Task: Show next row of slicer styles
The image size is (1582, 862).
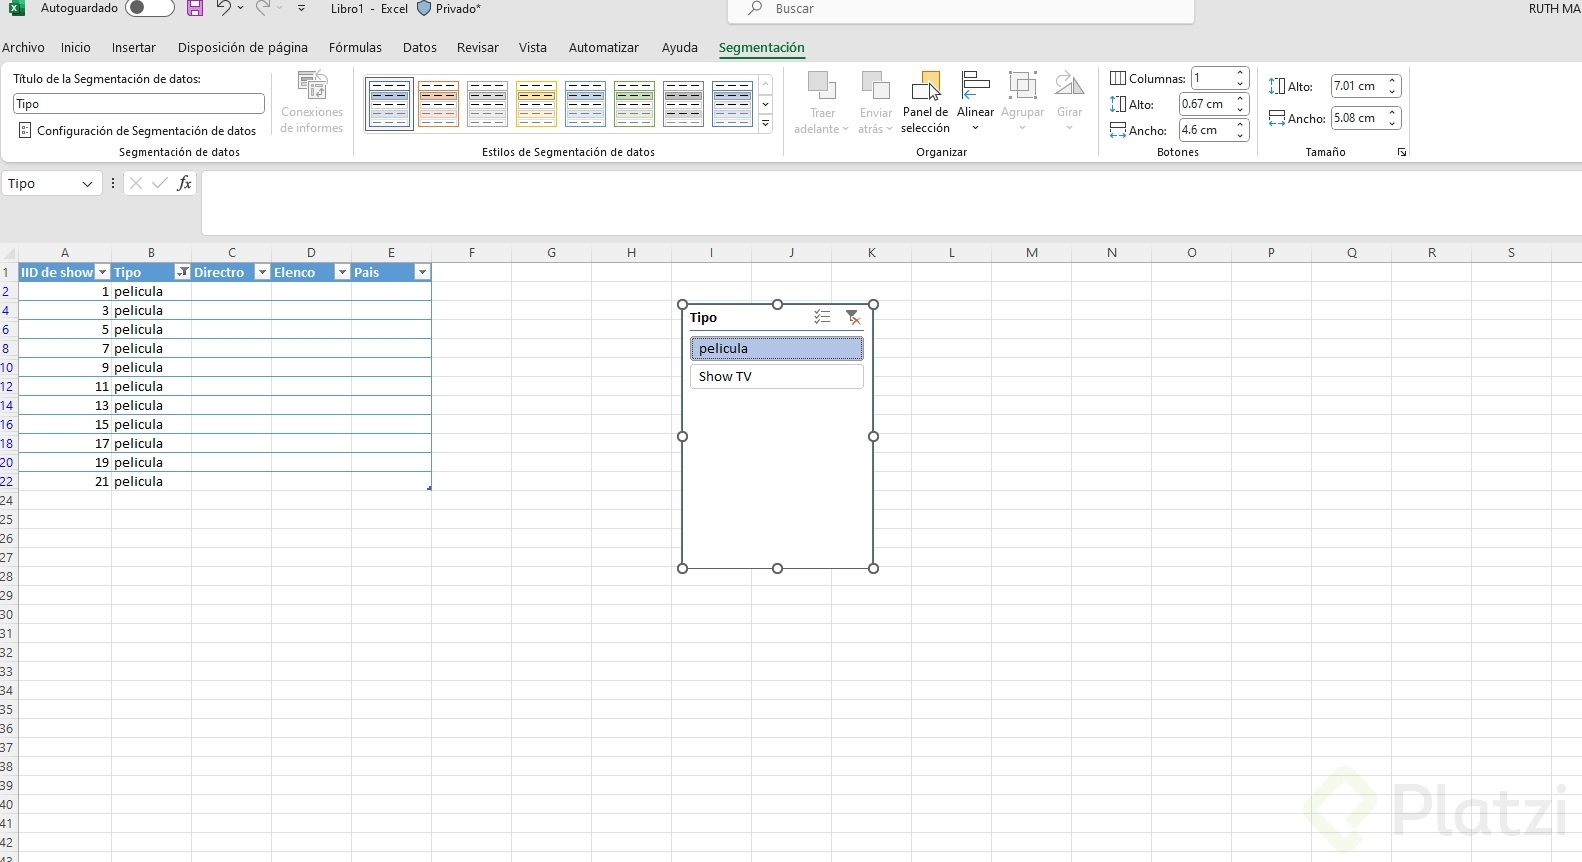Action: 766,105
